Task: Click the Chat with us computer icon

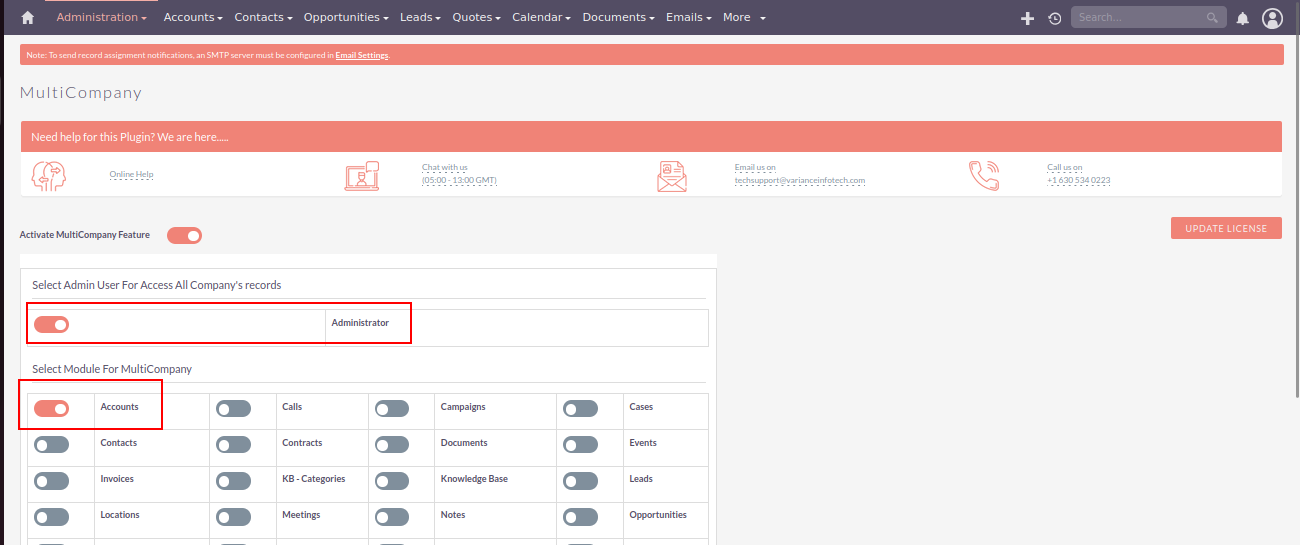Action: (x=362, y=175)
